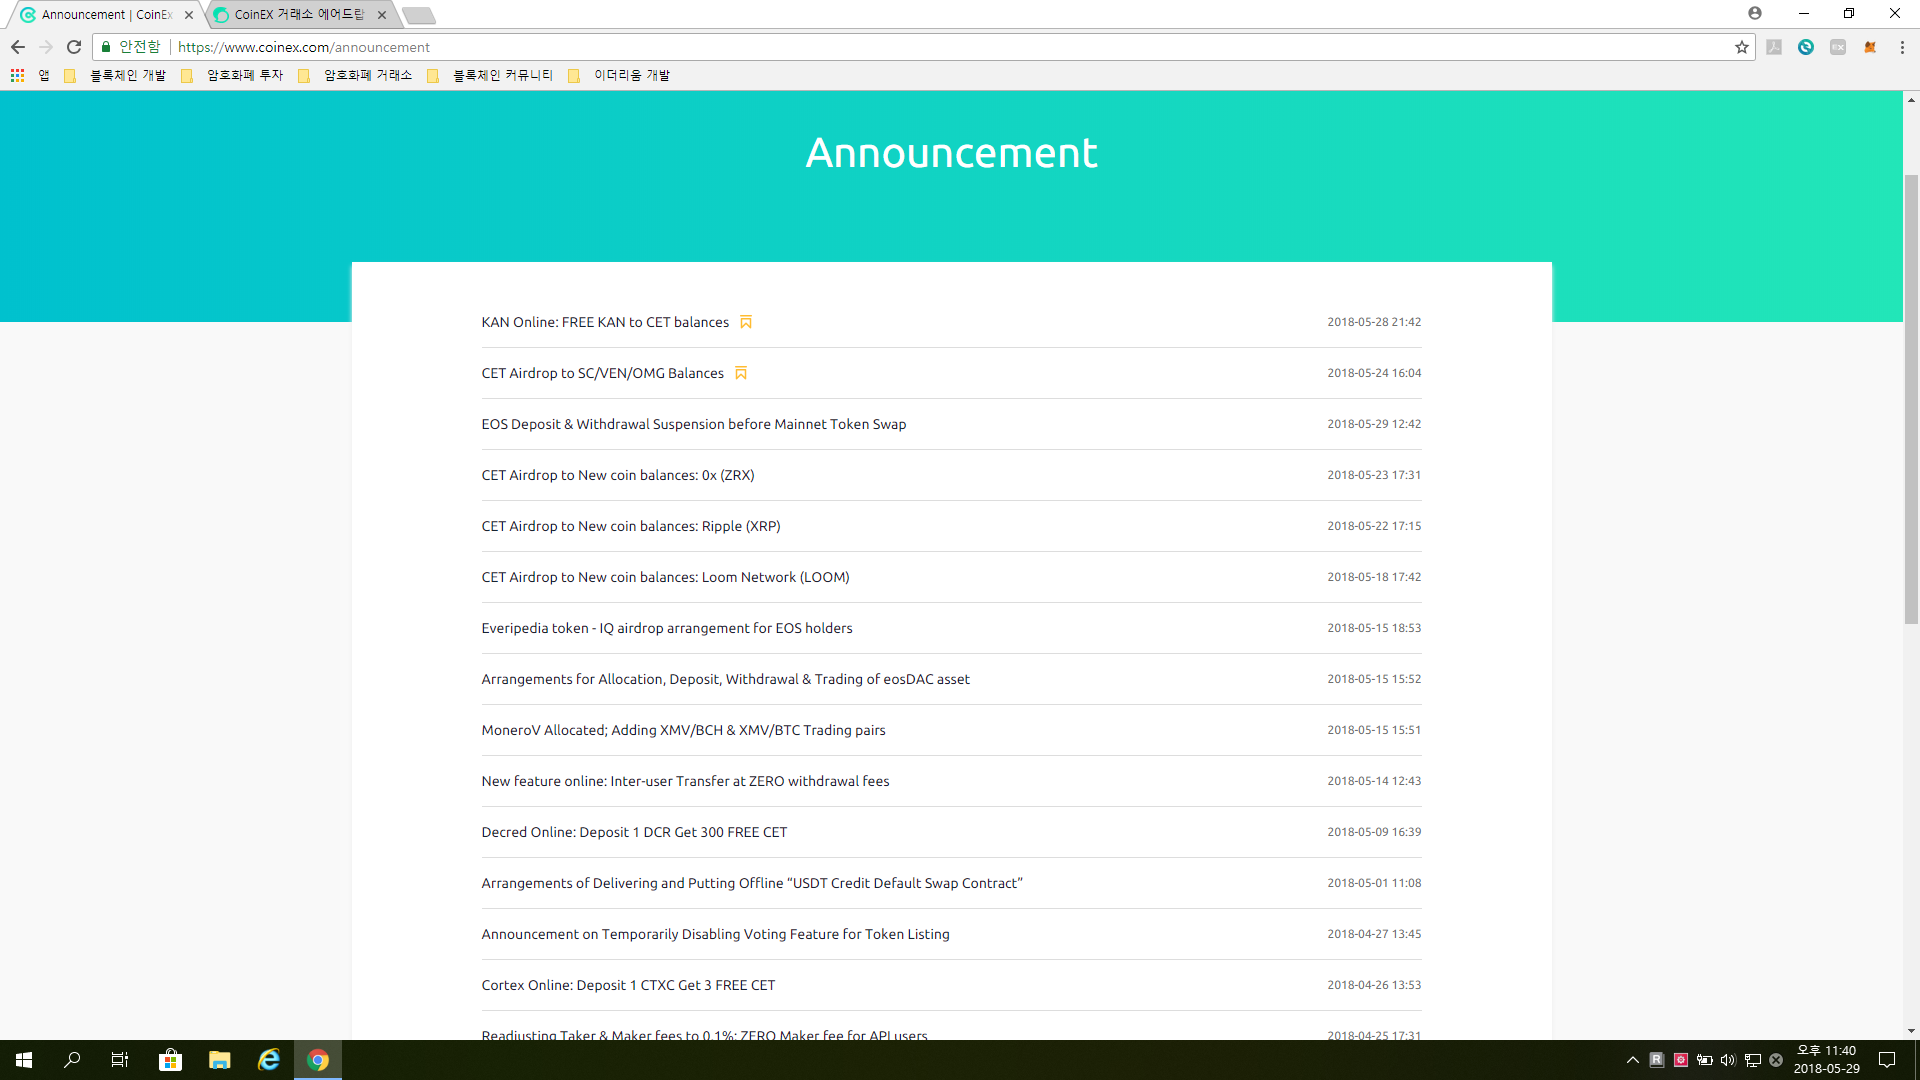The height and width of the screenshot is (1080, 1920).
Task: Open Decred Online Deposit 1 DCR announcement
Action: [634, 832]
